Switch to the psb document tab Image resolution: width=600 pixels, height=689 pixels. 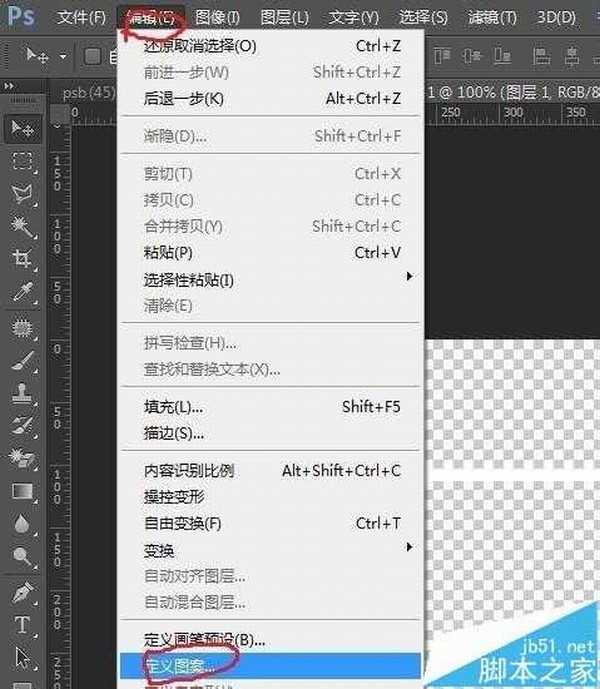click(88, 92)
